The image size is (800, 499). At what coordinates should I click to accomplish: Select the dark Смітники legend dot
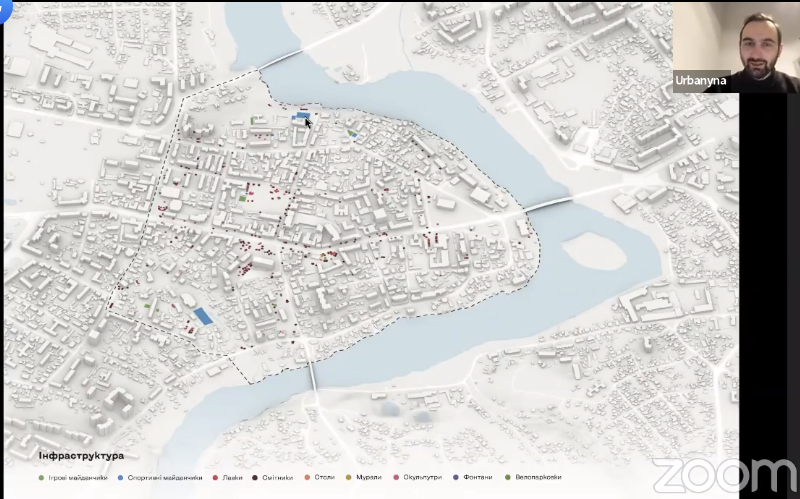[x=256, y=477]
